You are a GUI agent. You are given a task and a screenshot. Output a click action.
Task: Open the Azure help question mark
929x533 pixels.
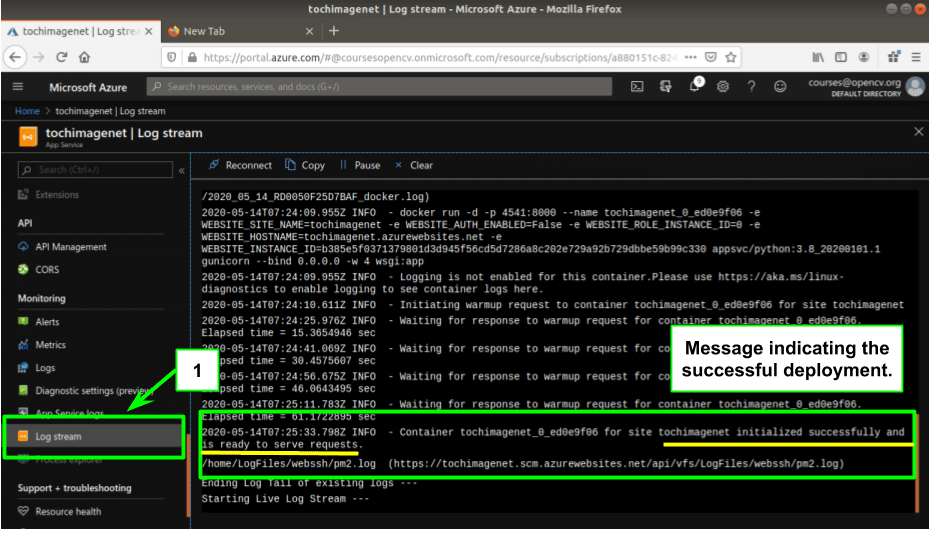tap(751, 87)
